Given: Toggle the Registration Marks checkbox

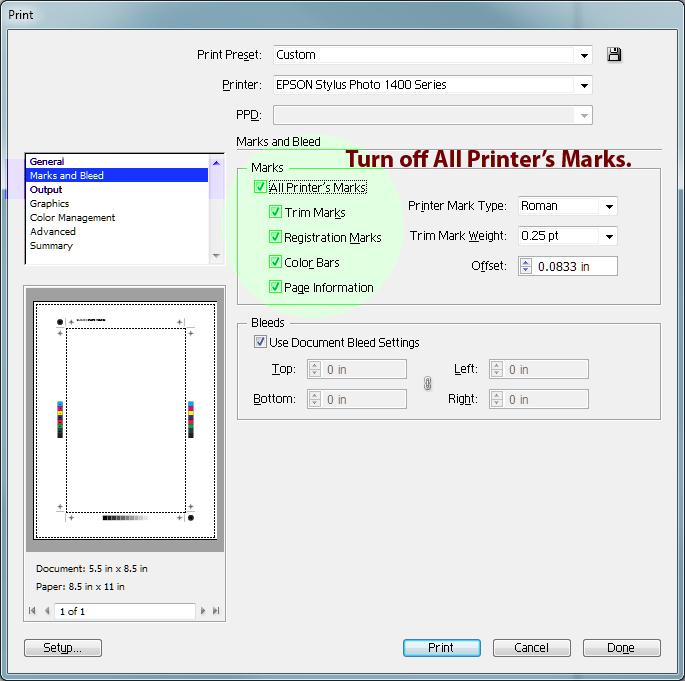Looking at the screenshot, I should point(275,237).
